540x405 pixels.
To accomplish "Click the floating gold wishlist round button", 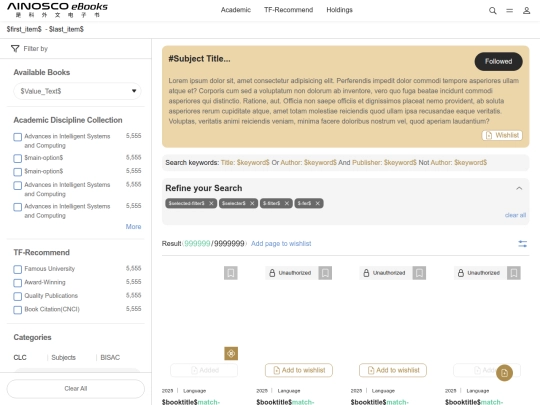I will click(x=505, y=373).
